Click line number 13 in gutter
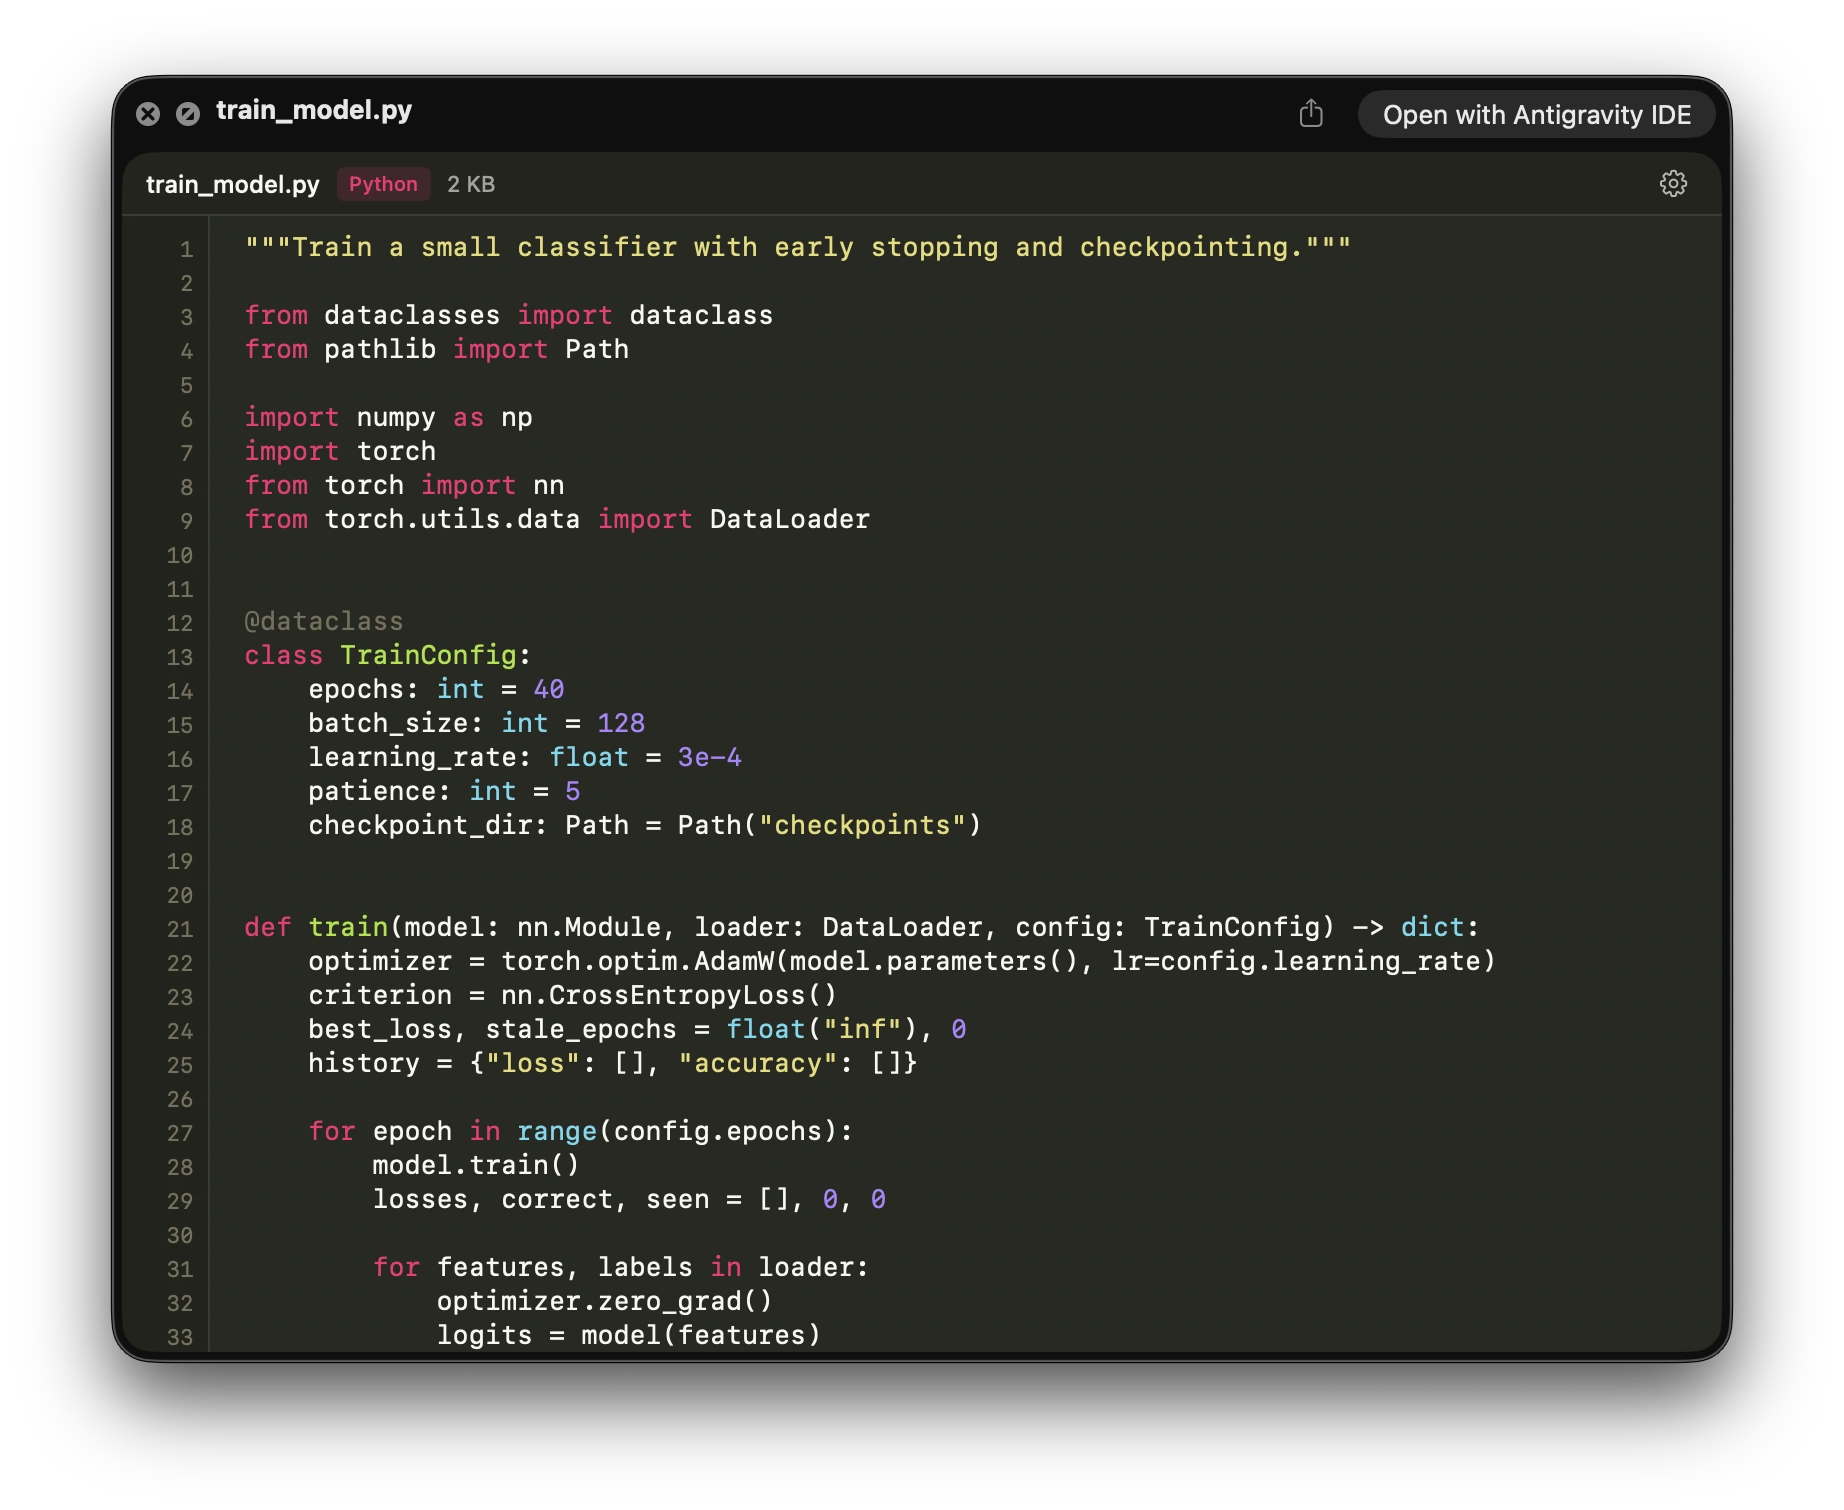Image resolution: width=1844 pixels, height=1510 pixels. tap(180, 657)
